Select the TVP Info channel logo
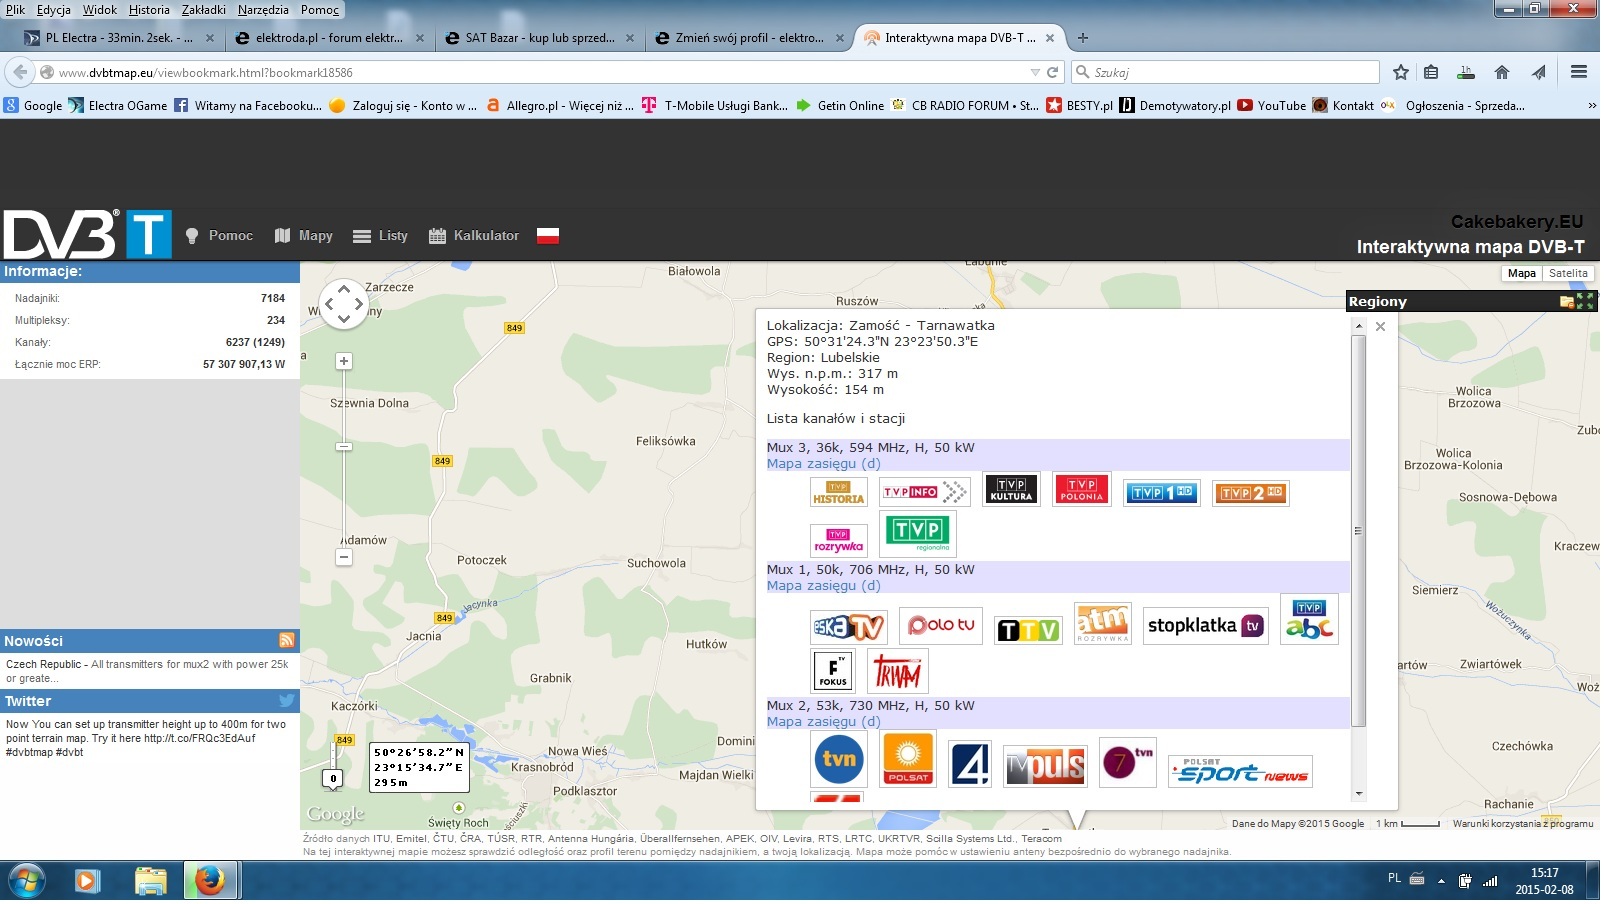This screenshot has height=904, width=1605. tap(927, 492)
